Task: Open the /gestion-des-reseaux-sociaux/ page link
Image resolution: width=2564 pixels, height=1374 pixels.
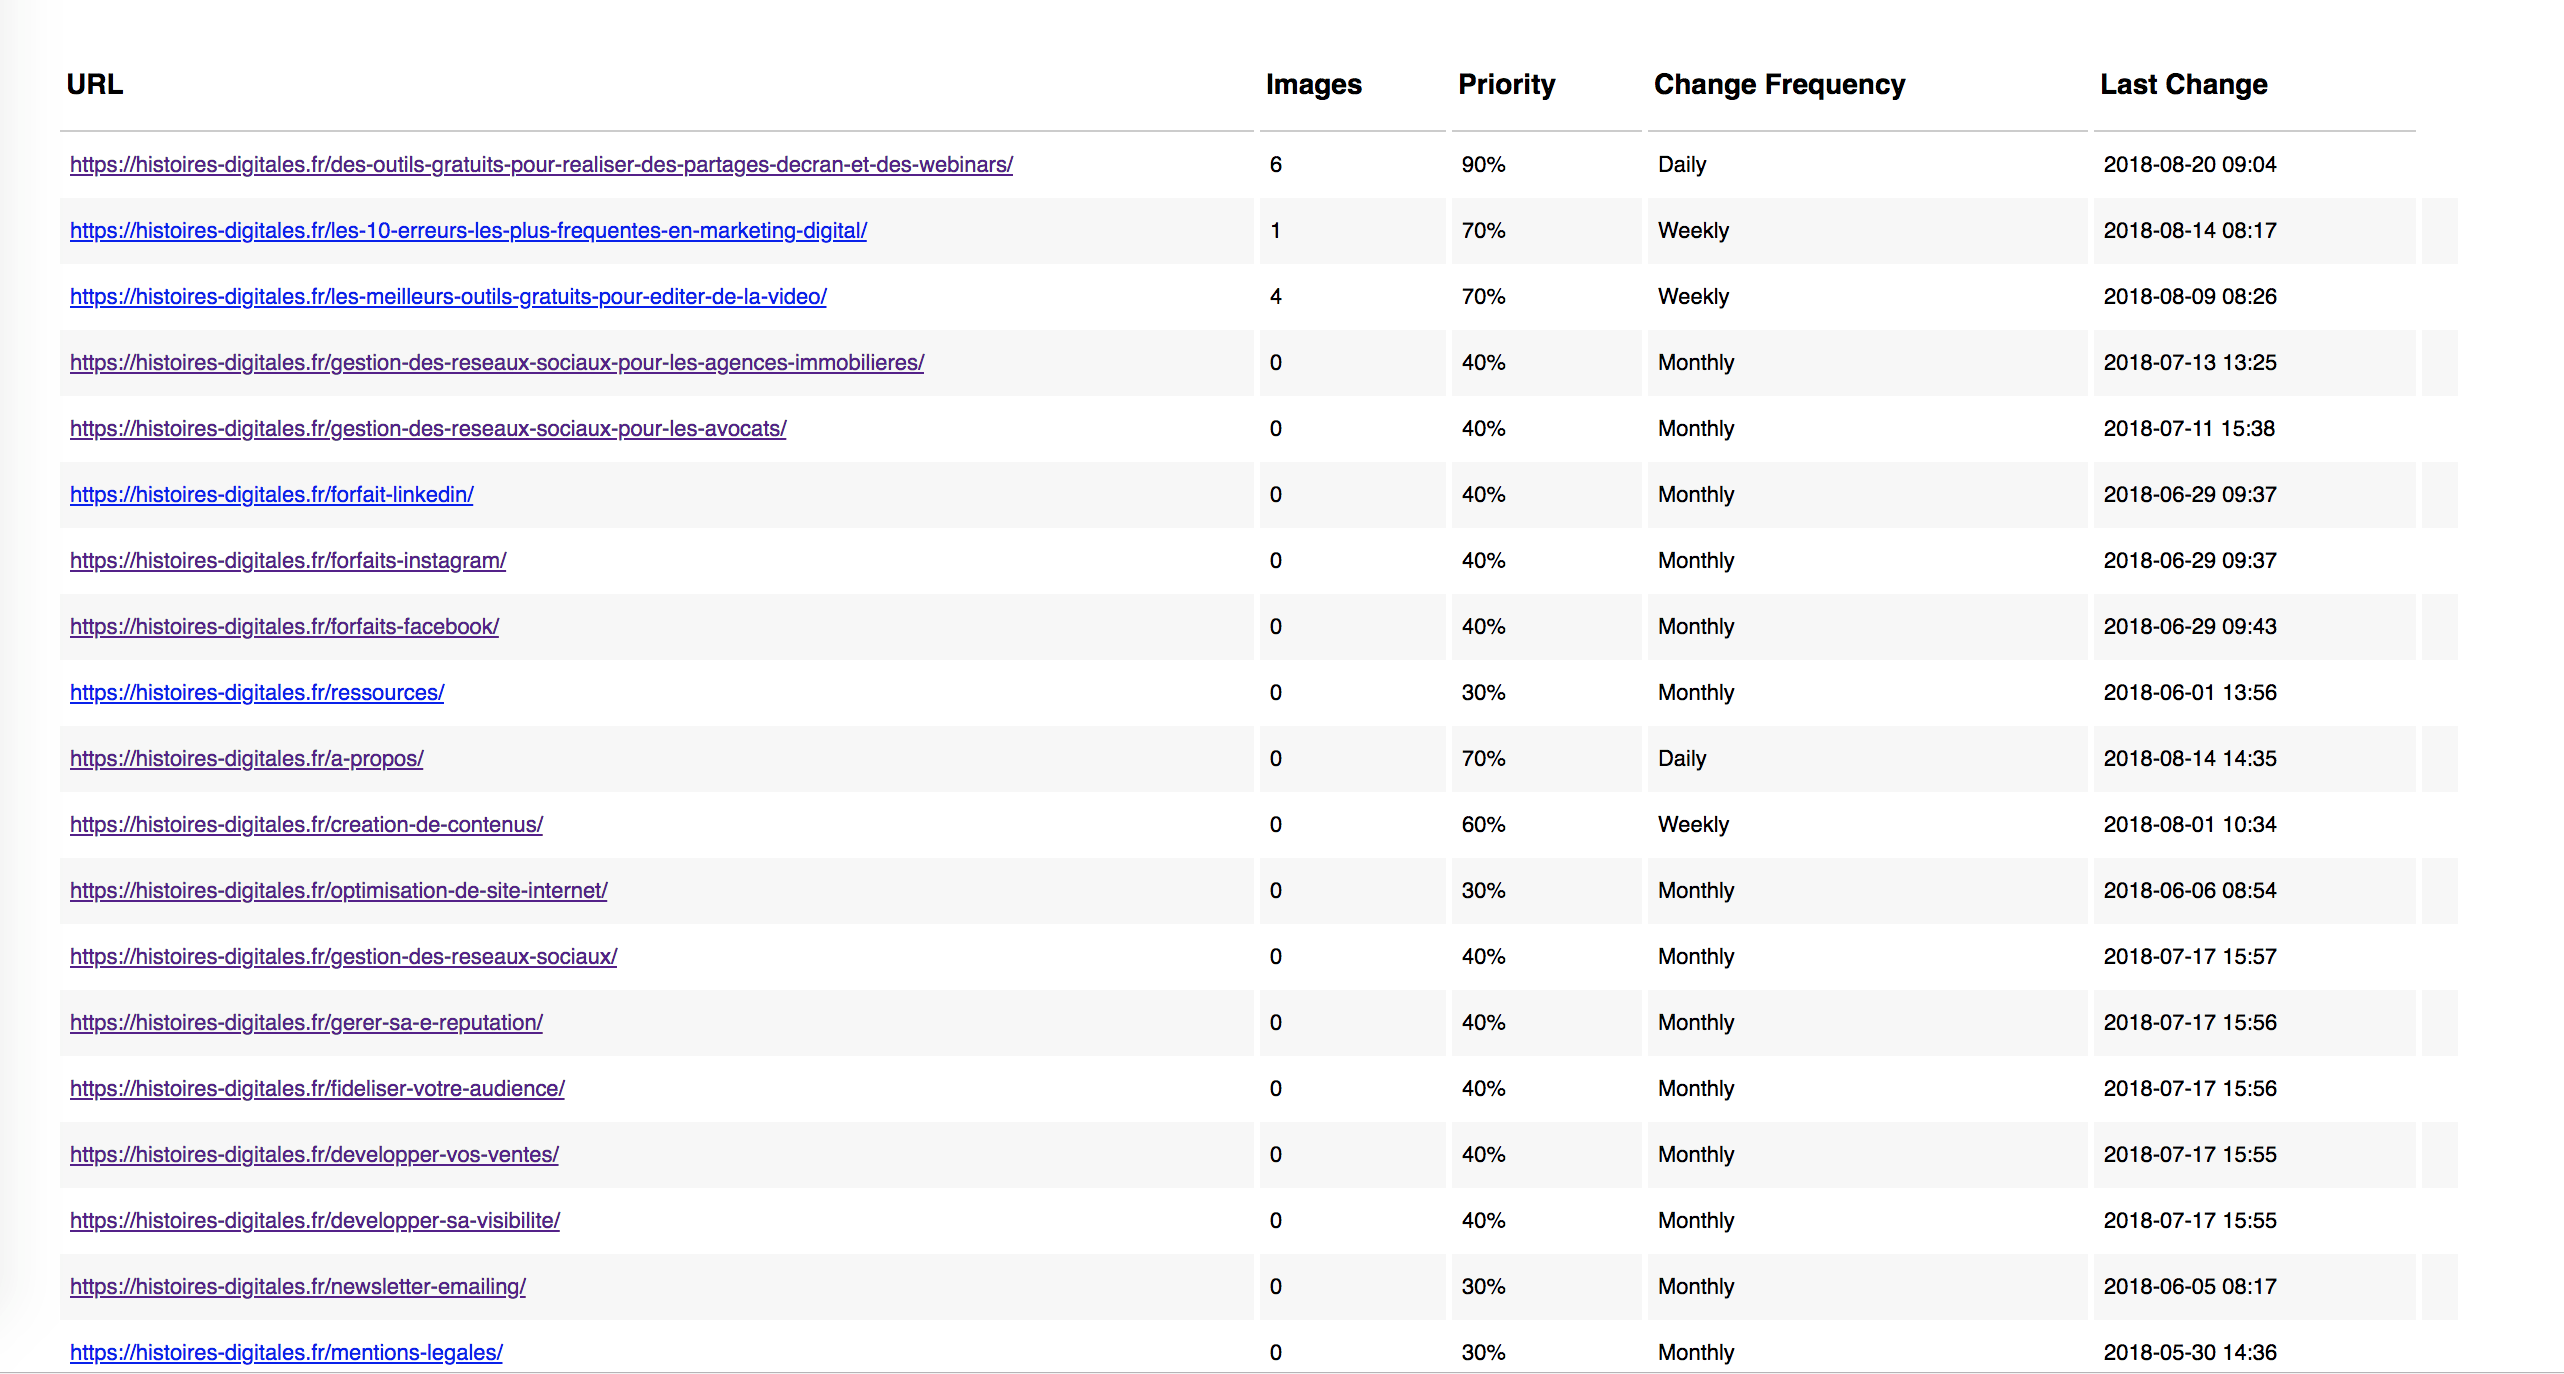Action: click(x=343, y=956)
